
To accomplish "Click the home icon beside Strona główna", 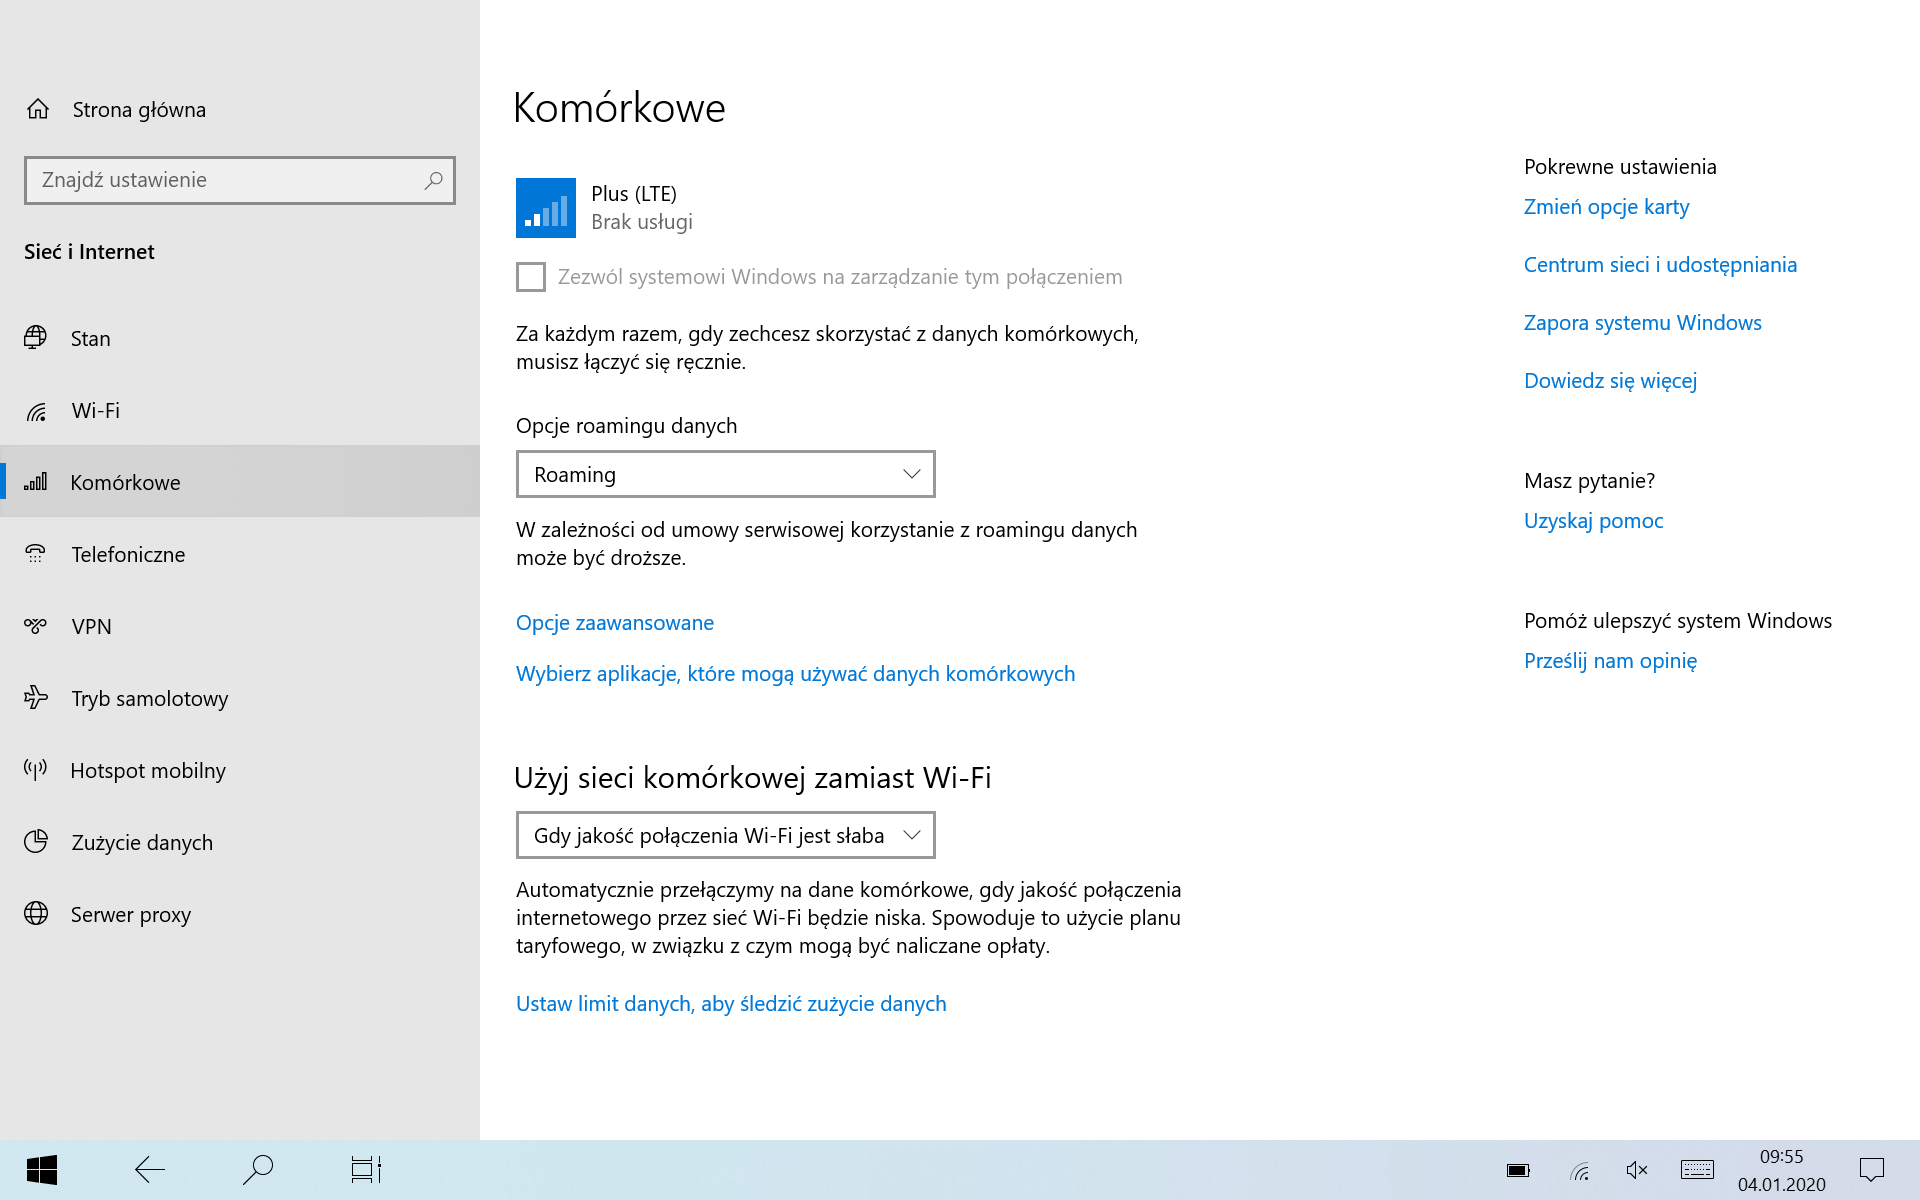I will pos(38,109).
